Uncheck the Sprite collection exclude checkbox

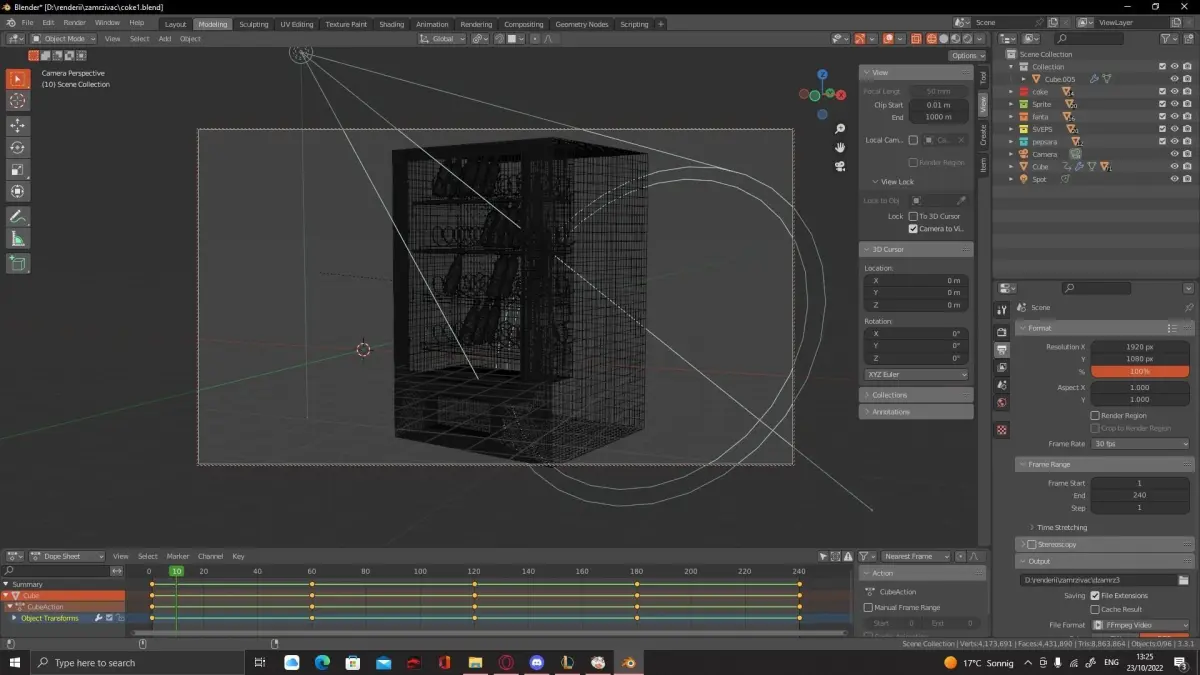coord(1162,104)
